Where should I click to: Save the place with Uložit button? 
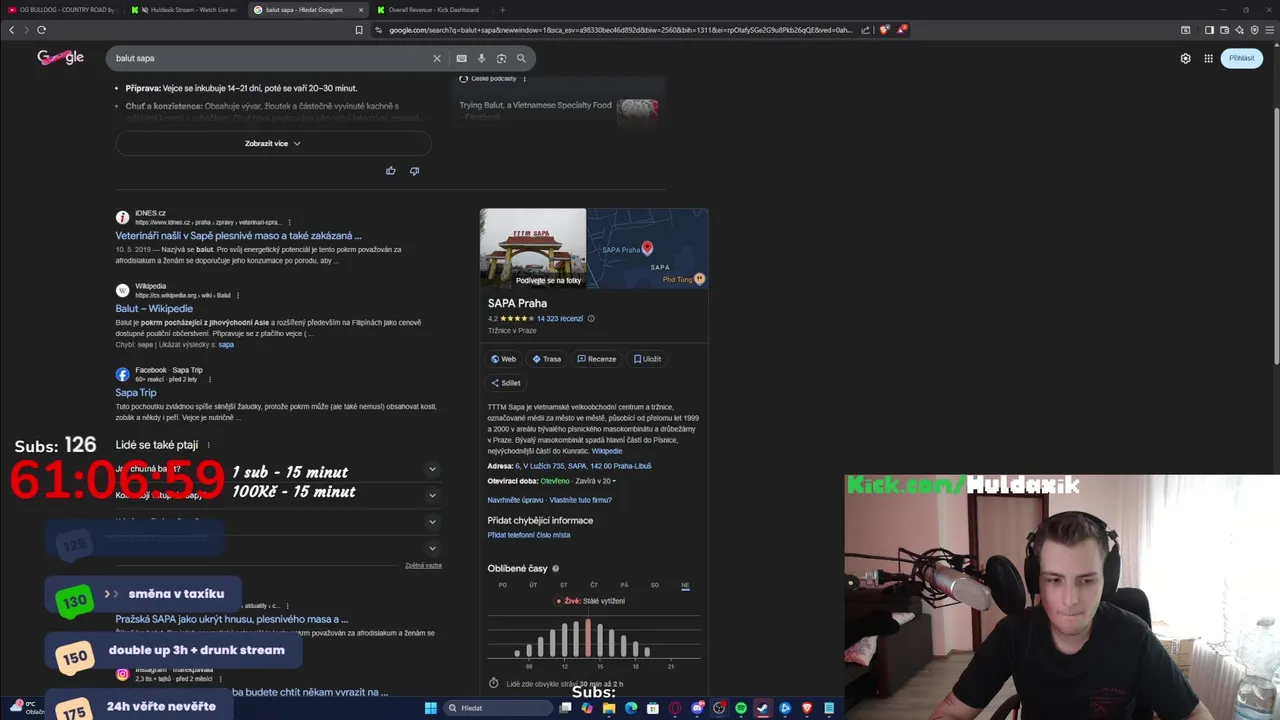pos(647,359)
